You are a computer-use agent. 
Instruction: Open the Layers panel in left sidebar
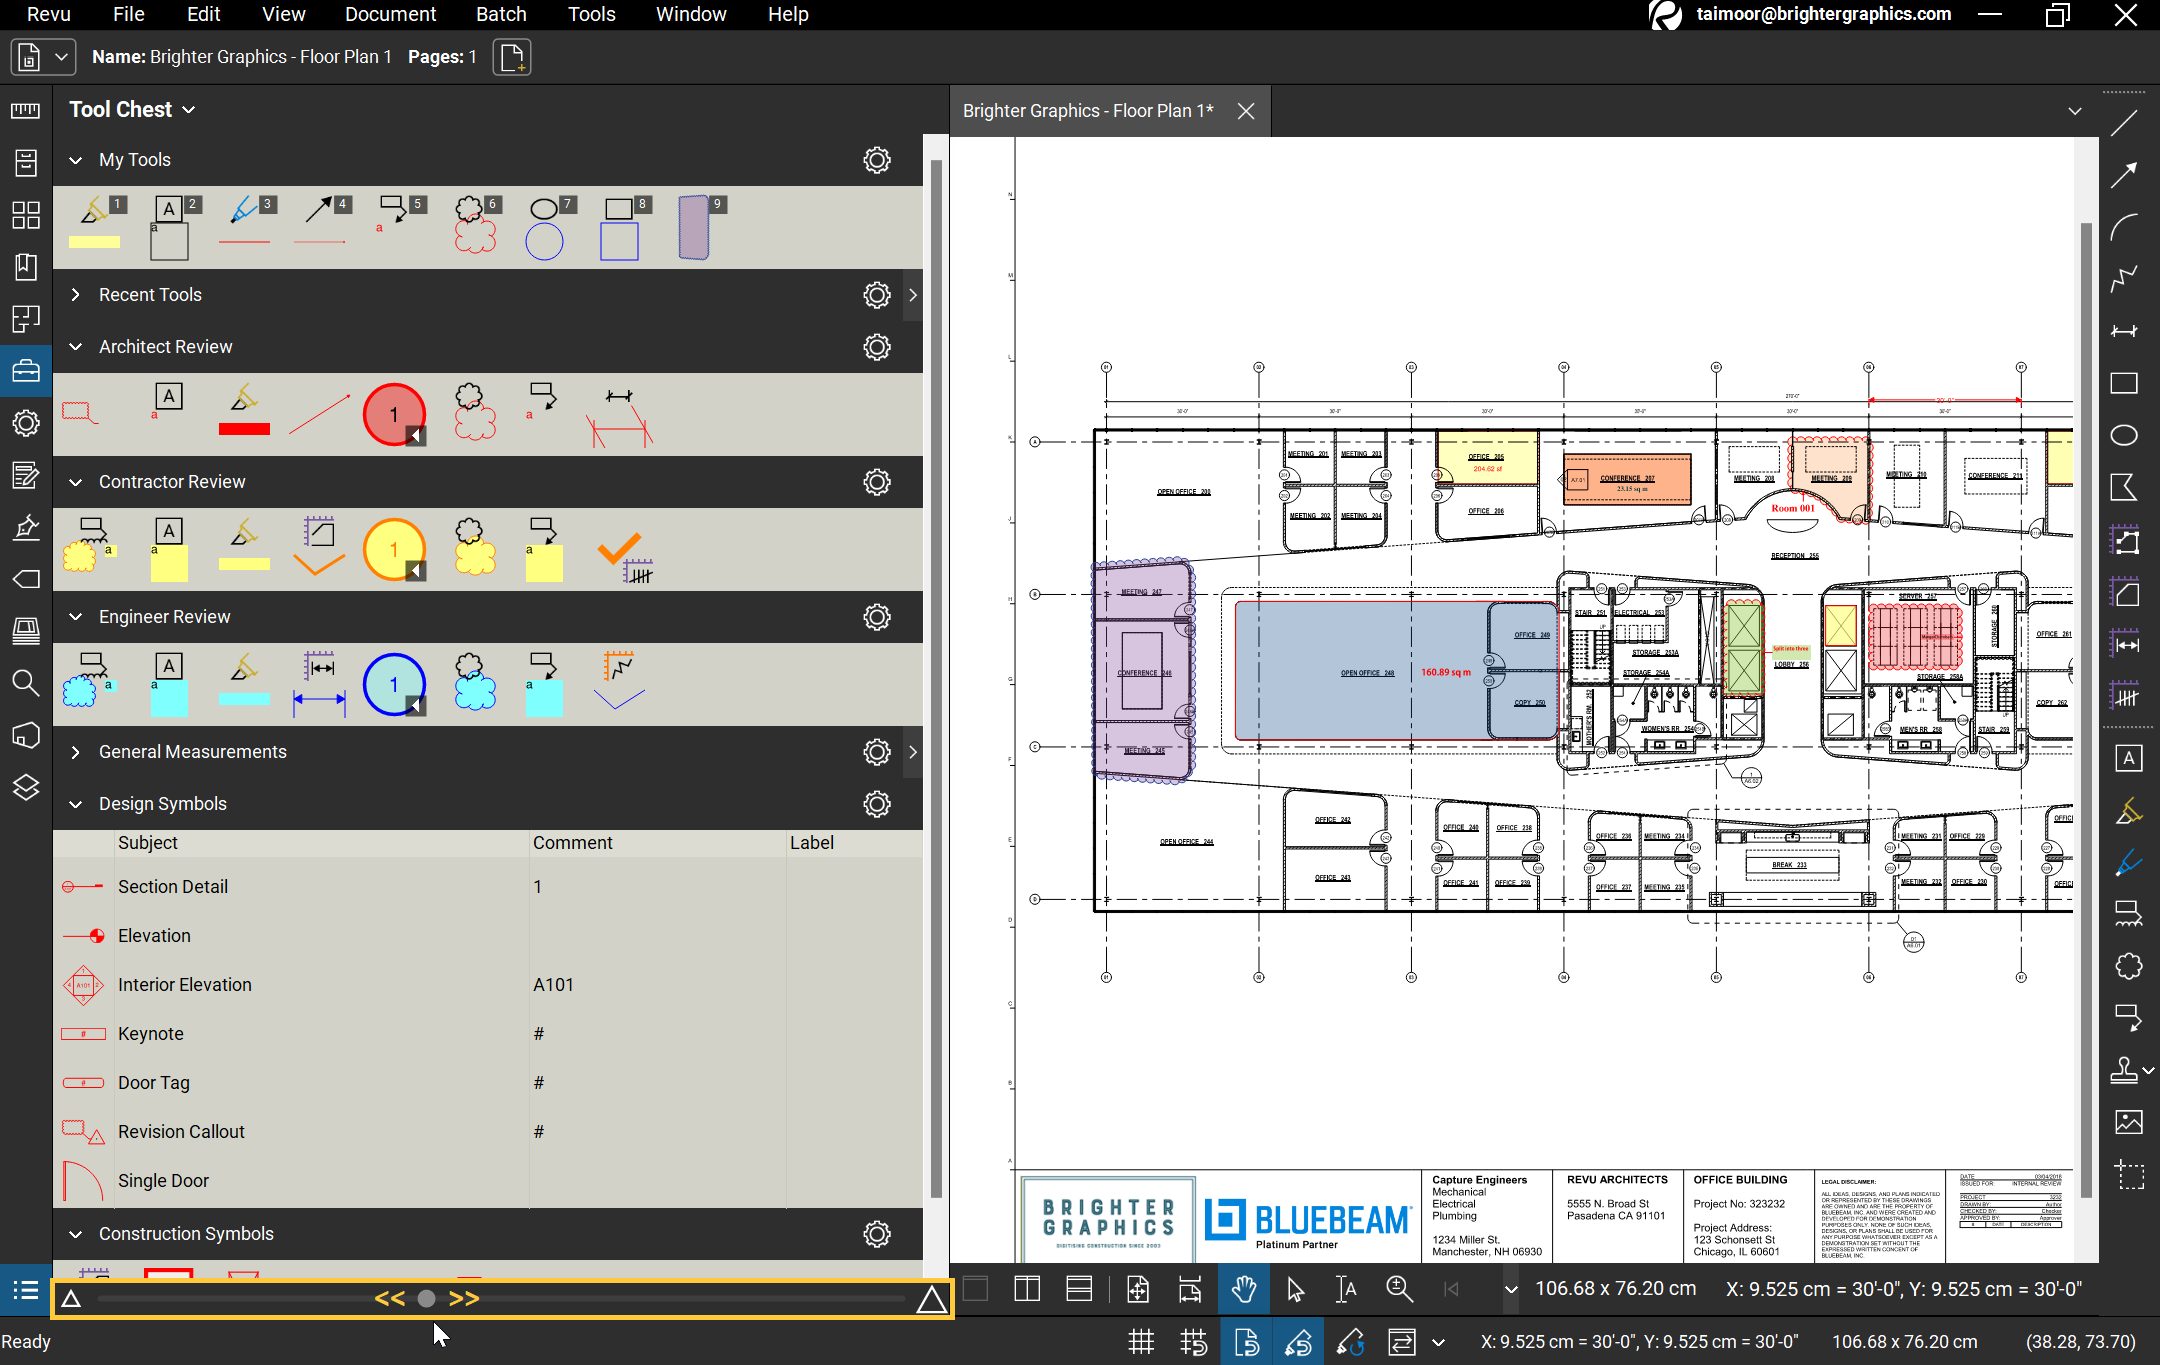coord(26,787)
